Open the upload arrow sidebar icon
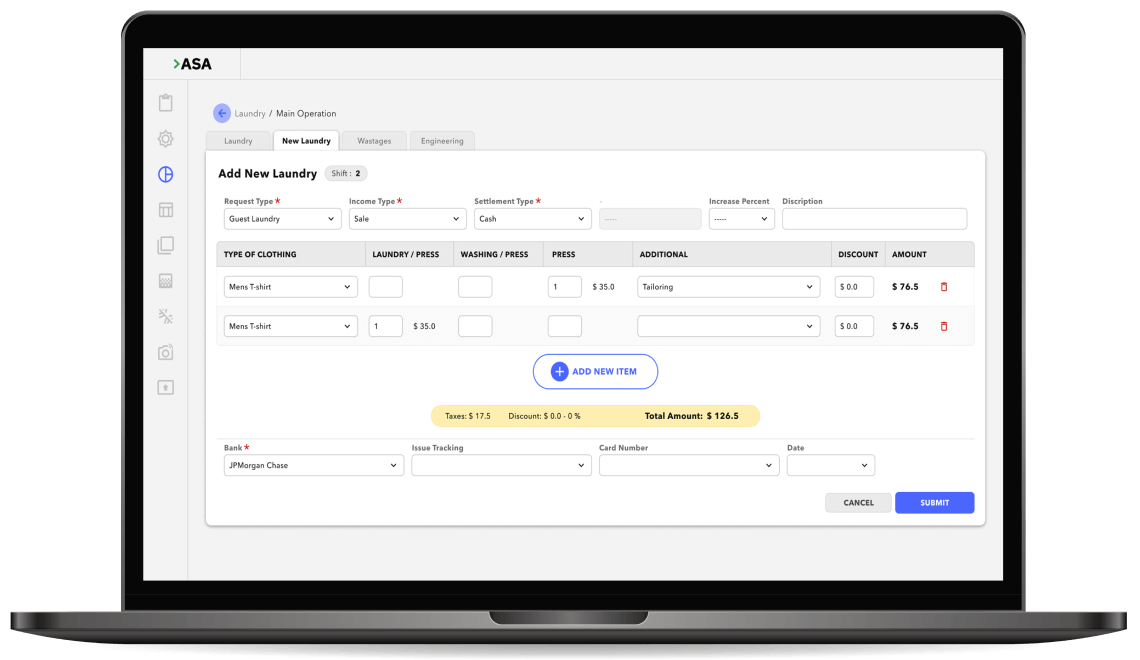This screenshot has width=1140, height=660. click(x=166, y=387)
